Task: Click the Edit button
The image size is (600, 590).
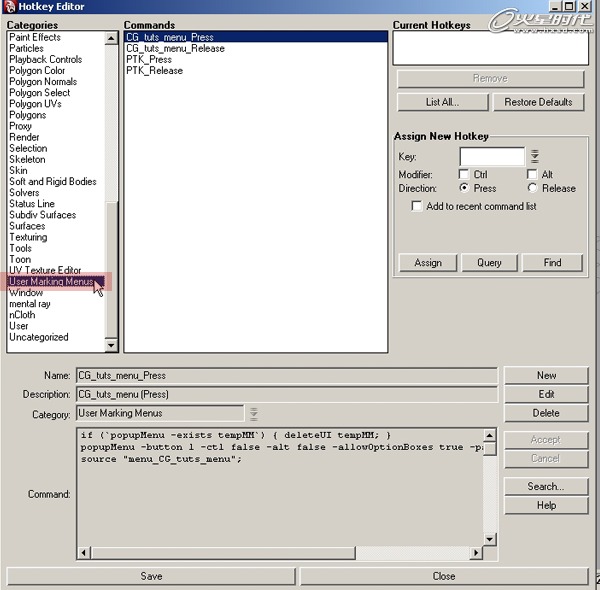Action: [x=546, y=394]
